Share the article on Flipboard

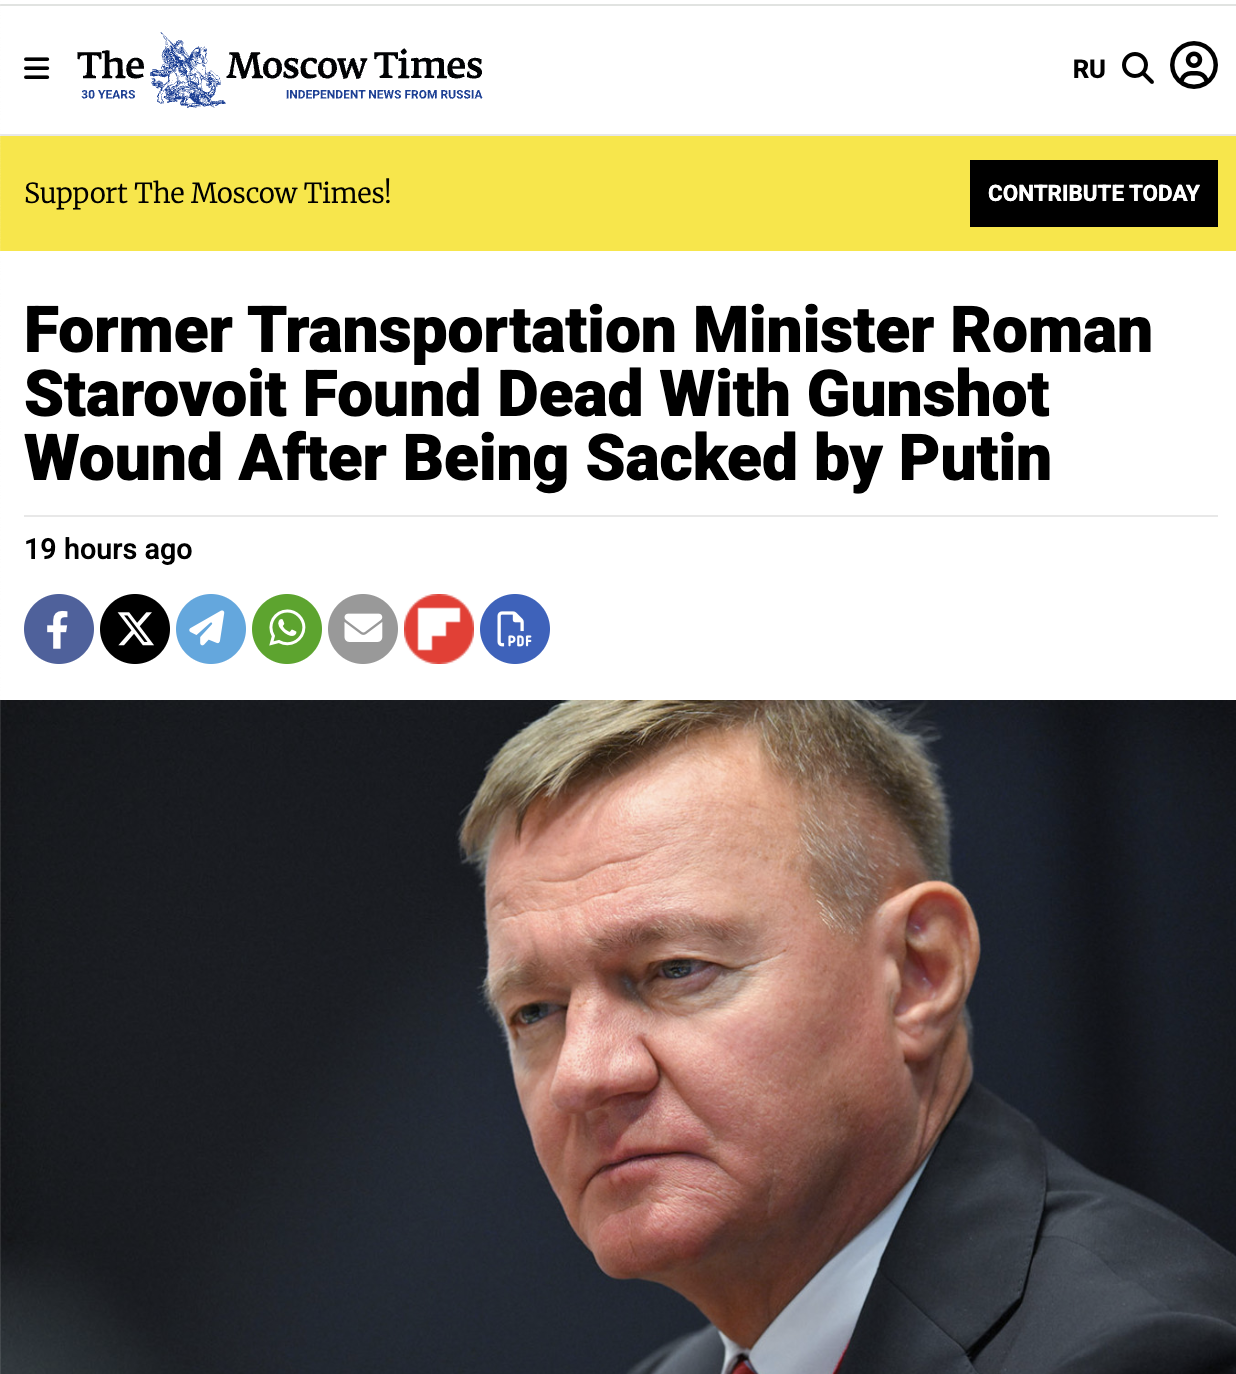(439, 629)
